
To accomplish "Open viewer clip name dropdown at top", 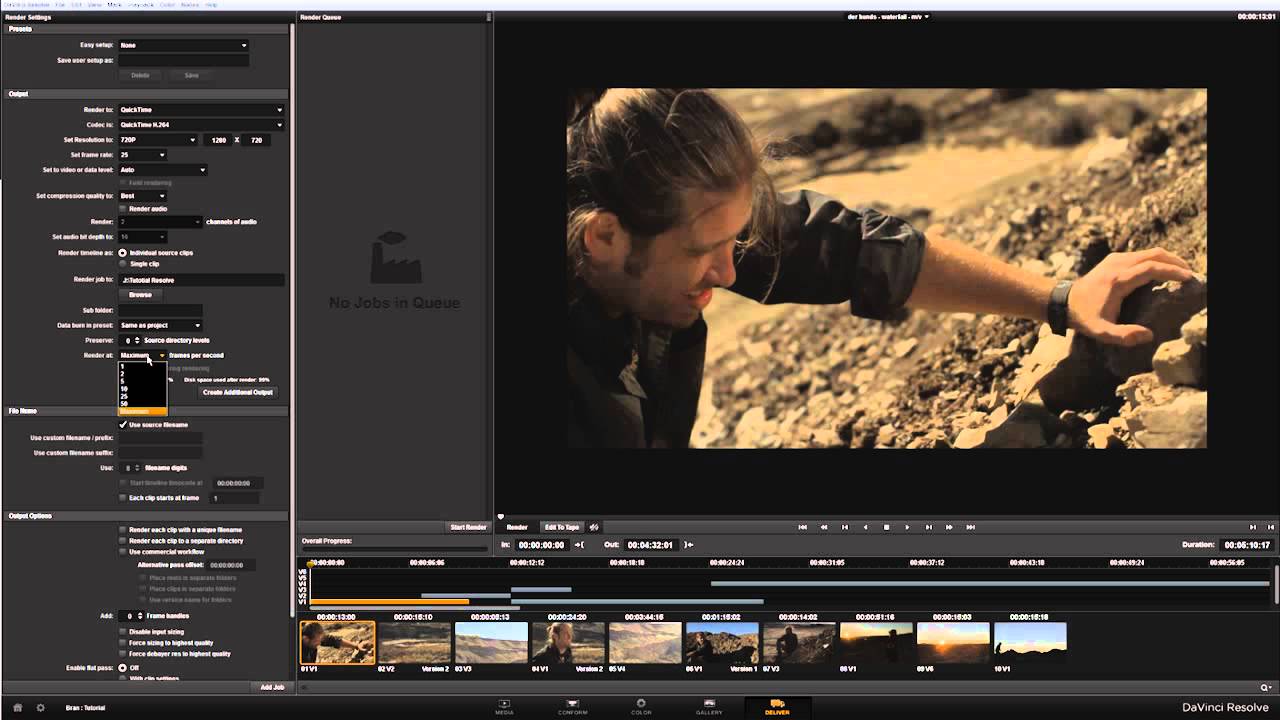I will (x=888, y=16).
